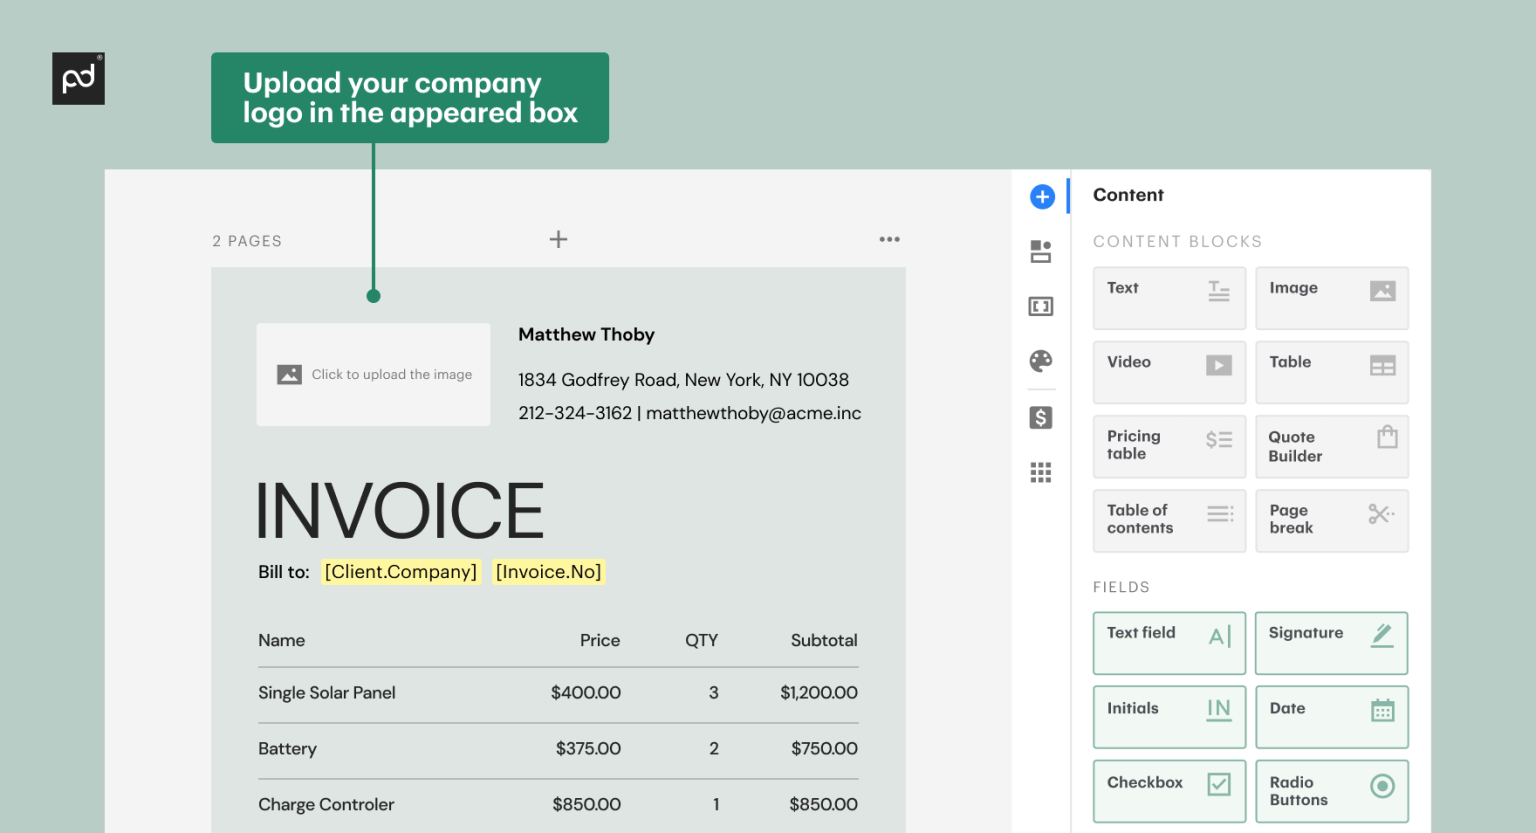Open the Variables panel with the brackets icon

coord(1041,306)
